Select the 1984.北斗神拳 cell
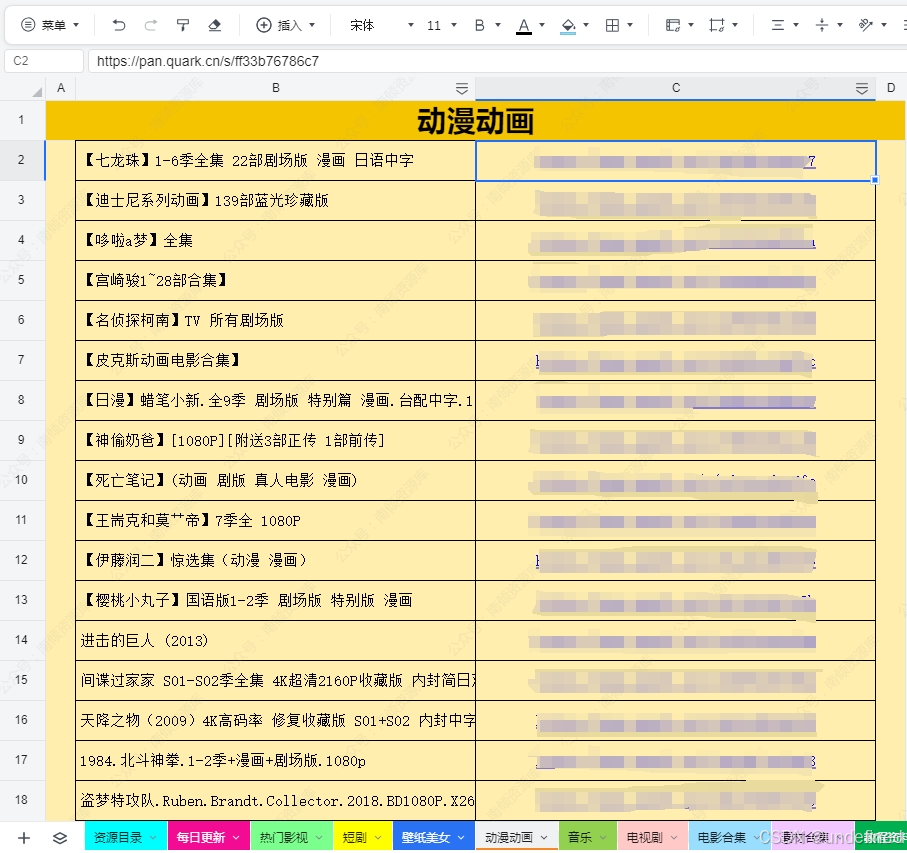Image resolution: width=907 pixels, height=853 pixels. (x=275, y=760)
